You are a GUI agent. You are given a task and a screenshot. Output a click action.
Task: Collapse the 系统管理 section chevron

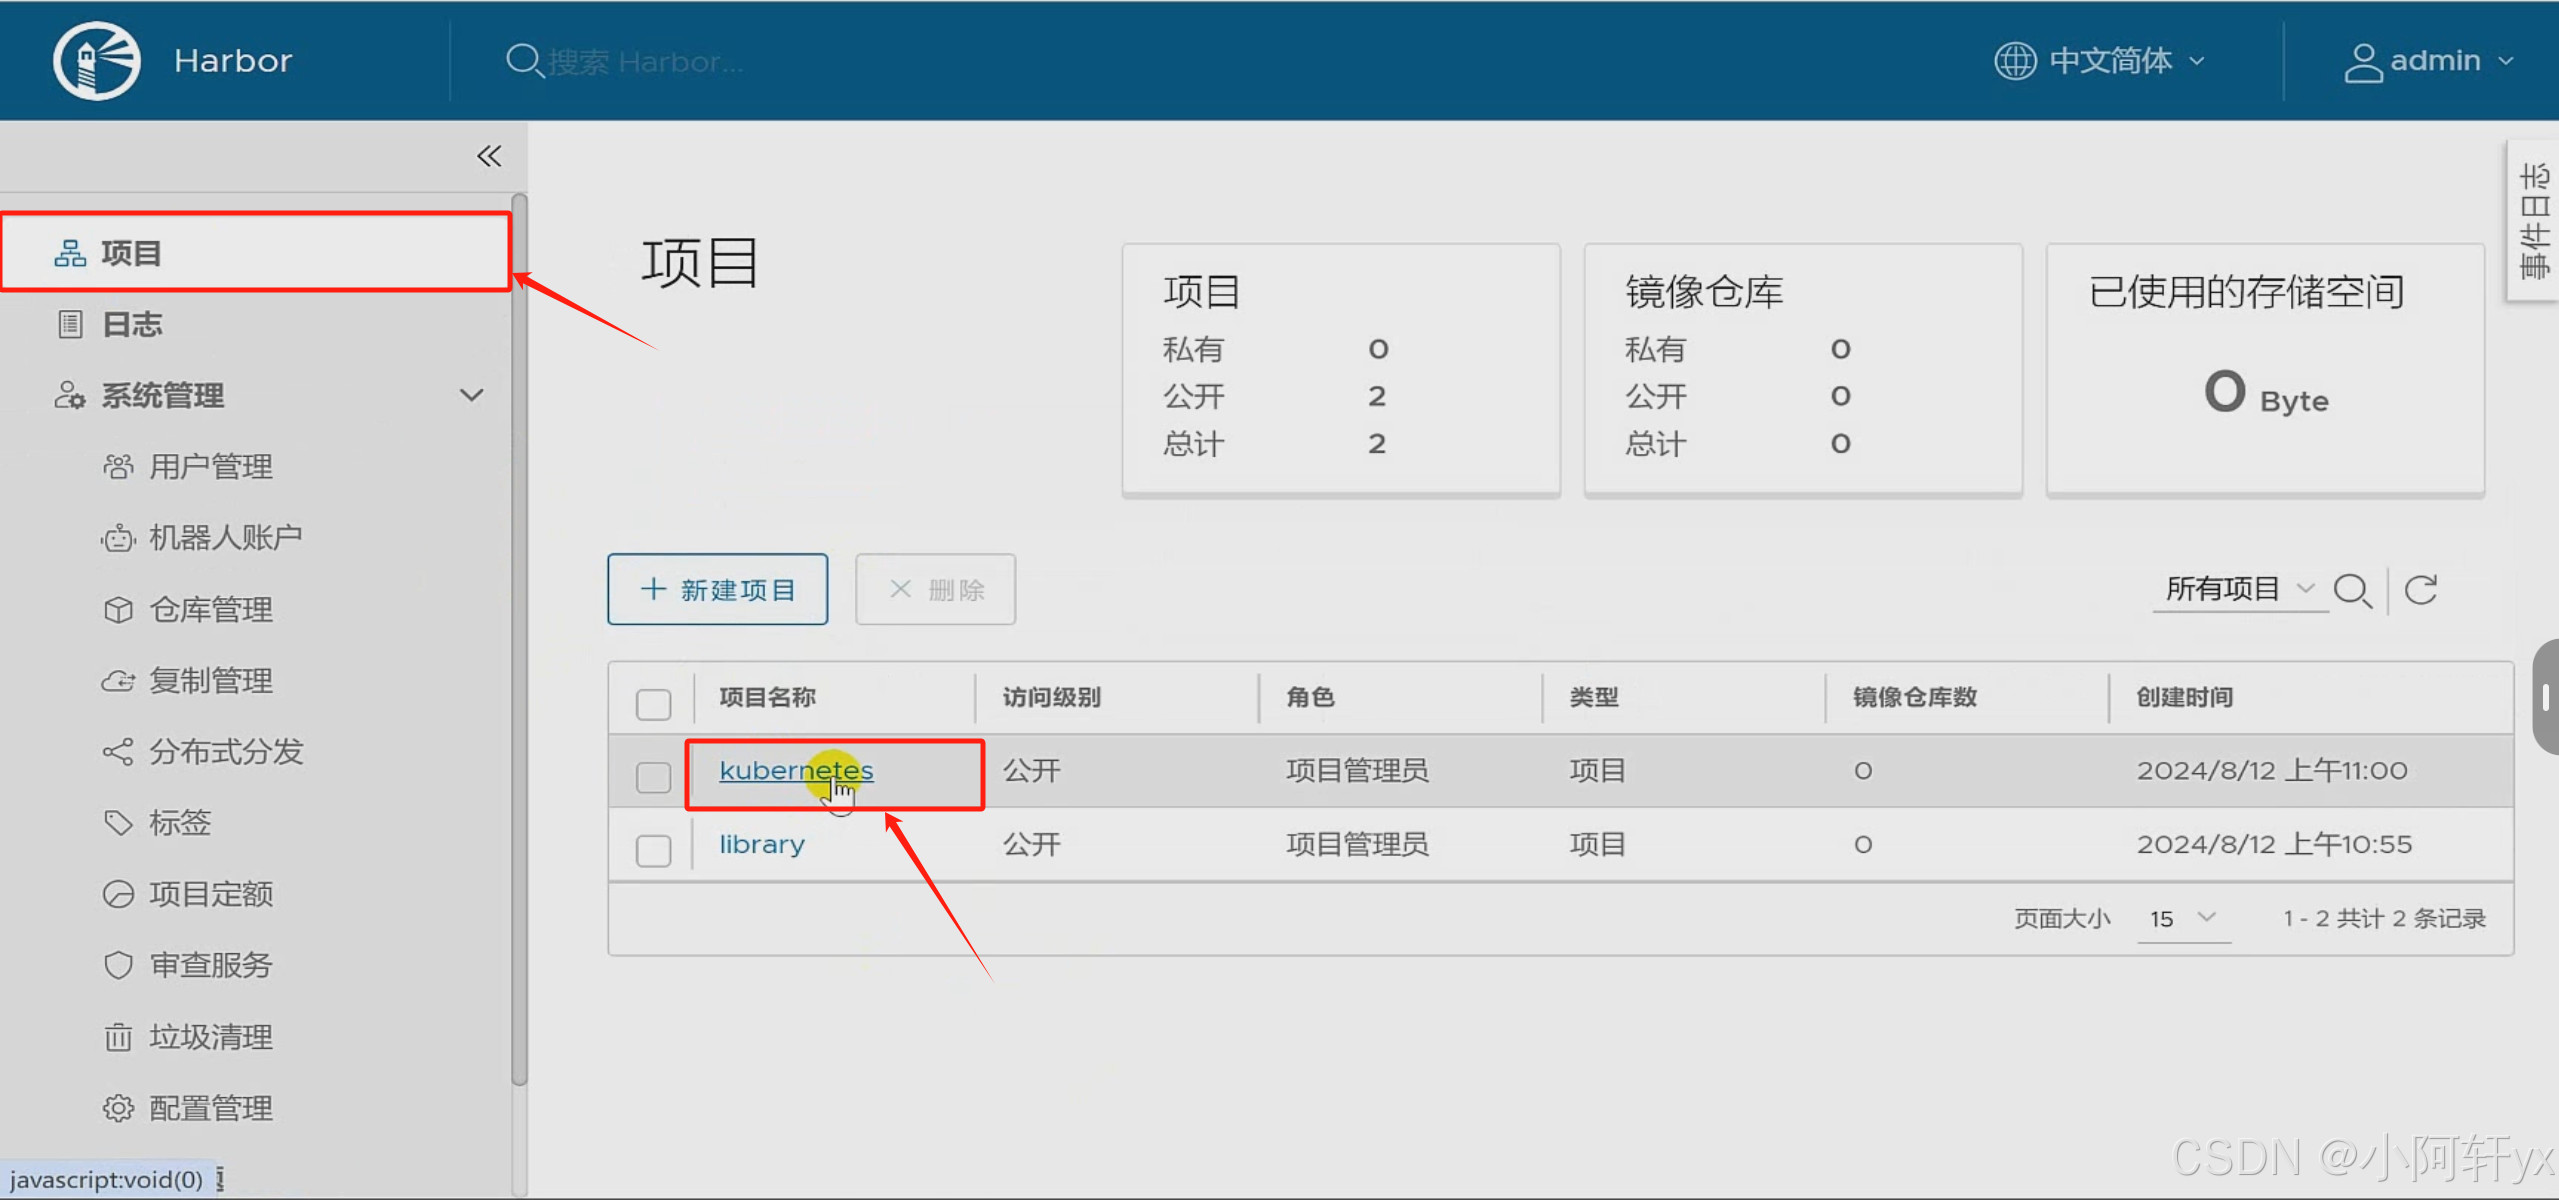(471, 395)
